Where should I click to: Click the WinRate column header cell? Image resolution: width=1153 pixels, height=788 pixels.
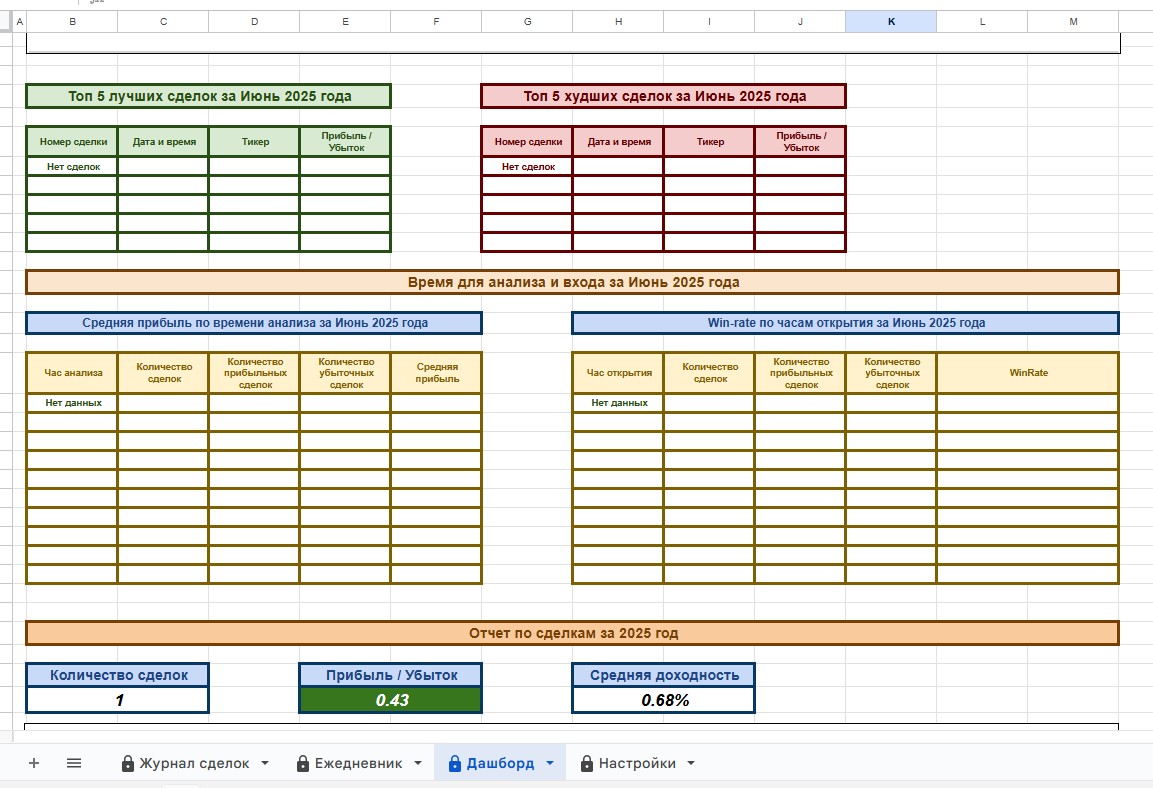click(x=1028, y=373)
